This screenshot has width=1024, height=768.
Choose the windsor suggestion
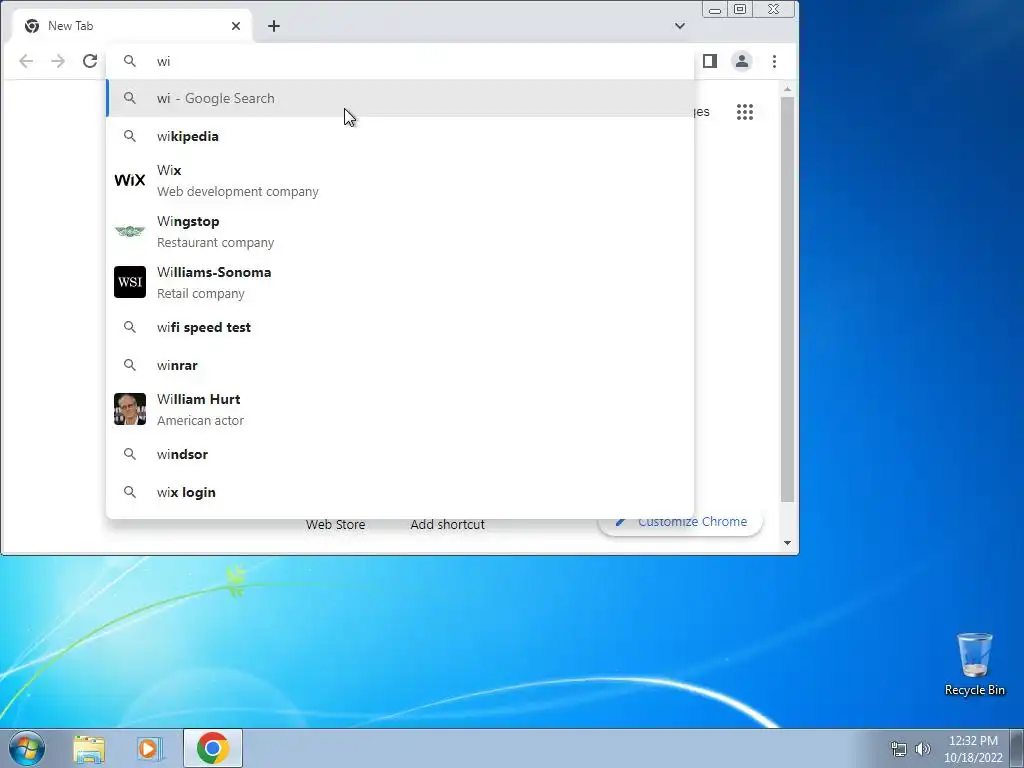[400, 454]
